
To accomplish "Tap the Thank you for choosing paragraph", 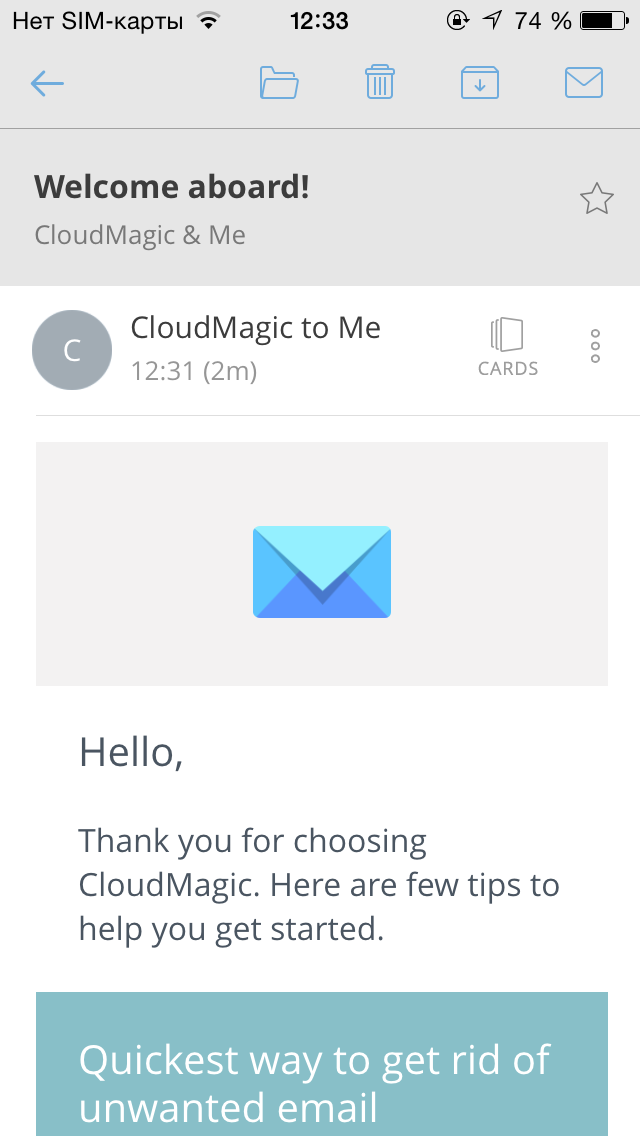I will [319, 885].
